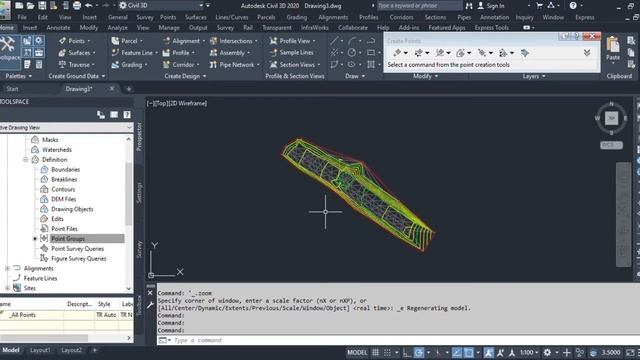This screenshot has width=640, height=360.
Task: Click the Toolspace tree vertical scrollbar
Action: (129, 194)
